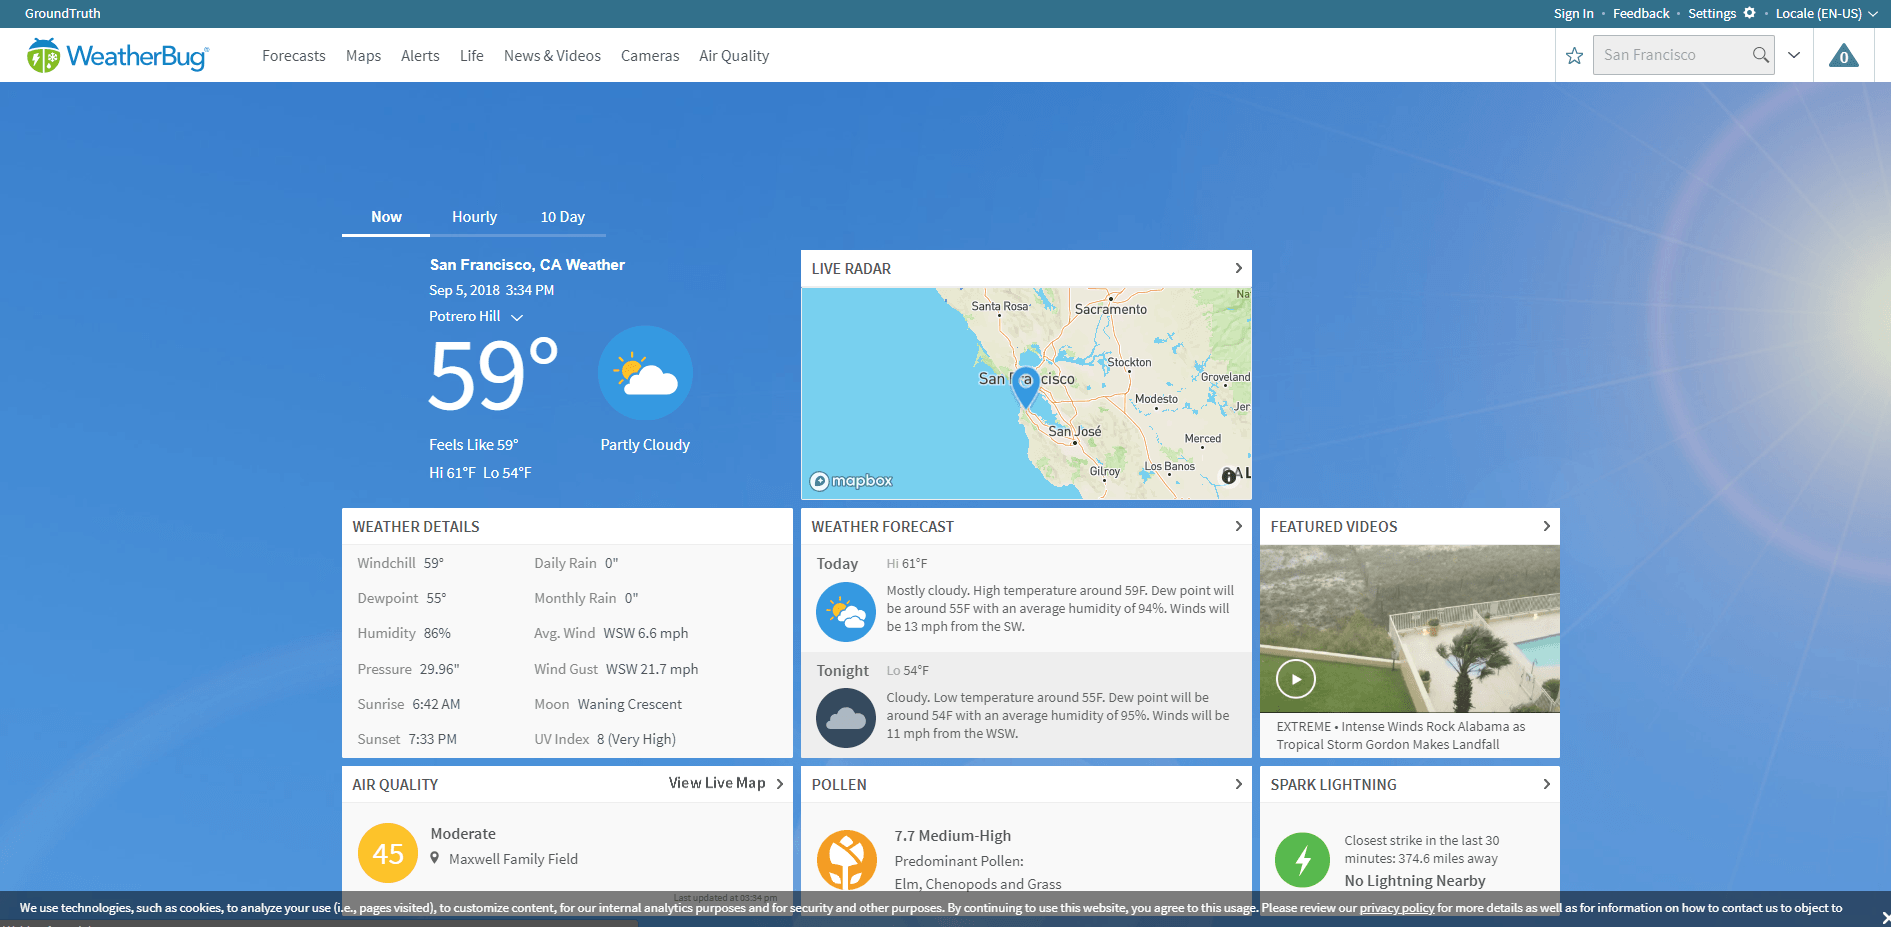Image resolution: width=1891 pixels, height=927 pixels.
Task: Play the featured video
Action: (1295, 680)
